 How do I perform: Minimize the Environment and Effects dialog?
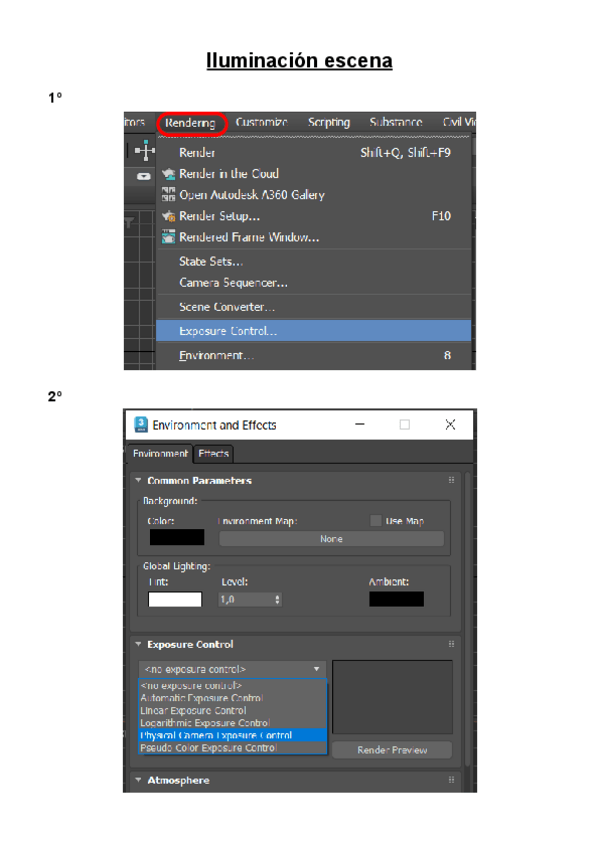pyautogui.click(x=360, y=425)
